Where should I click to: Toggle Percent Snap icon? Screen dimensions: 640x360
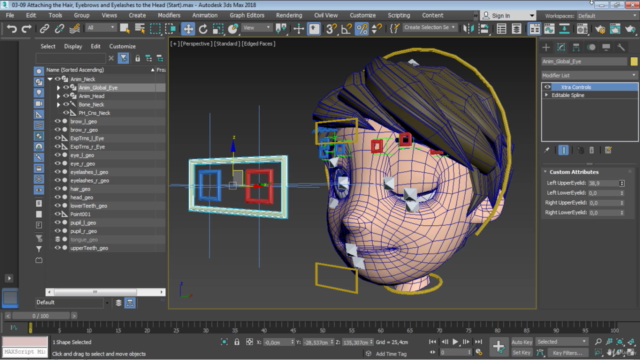point(362,29)
